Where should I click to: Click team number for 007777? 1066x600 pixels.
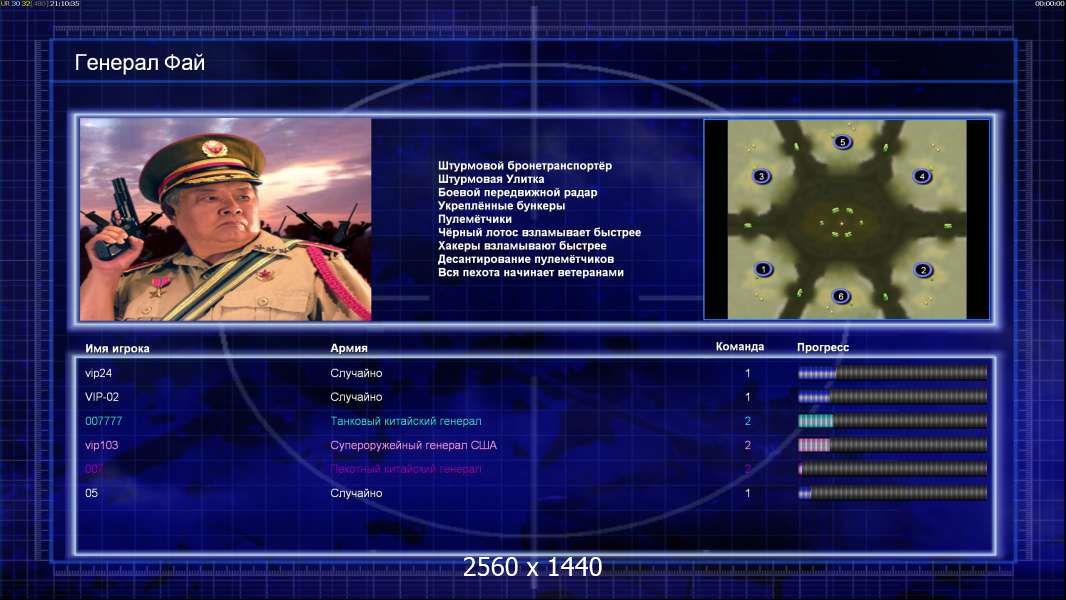tap(747, 421)
